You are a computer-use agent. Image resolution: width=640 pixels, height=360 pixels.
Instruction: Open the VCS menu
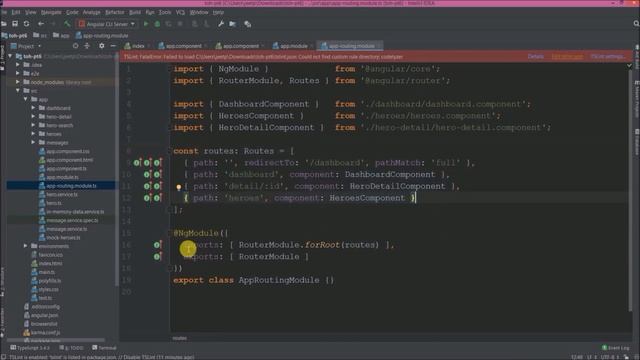pyautogui.click(x=180, y=13)
